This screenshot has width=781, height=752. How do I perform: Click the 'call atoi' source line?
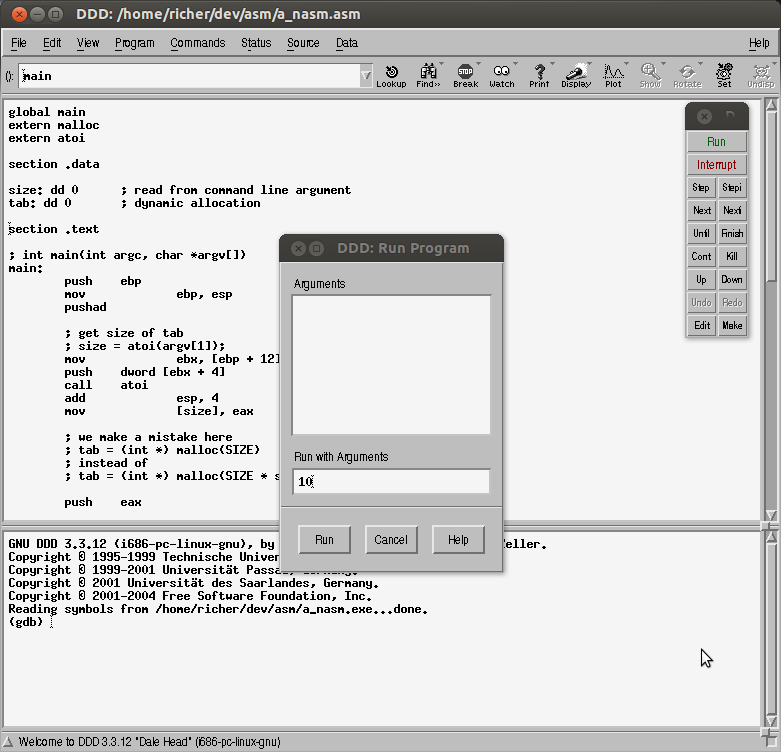(x=106, y=385)
